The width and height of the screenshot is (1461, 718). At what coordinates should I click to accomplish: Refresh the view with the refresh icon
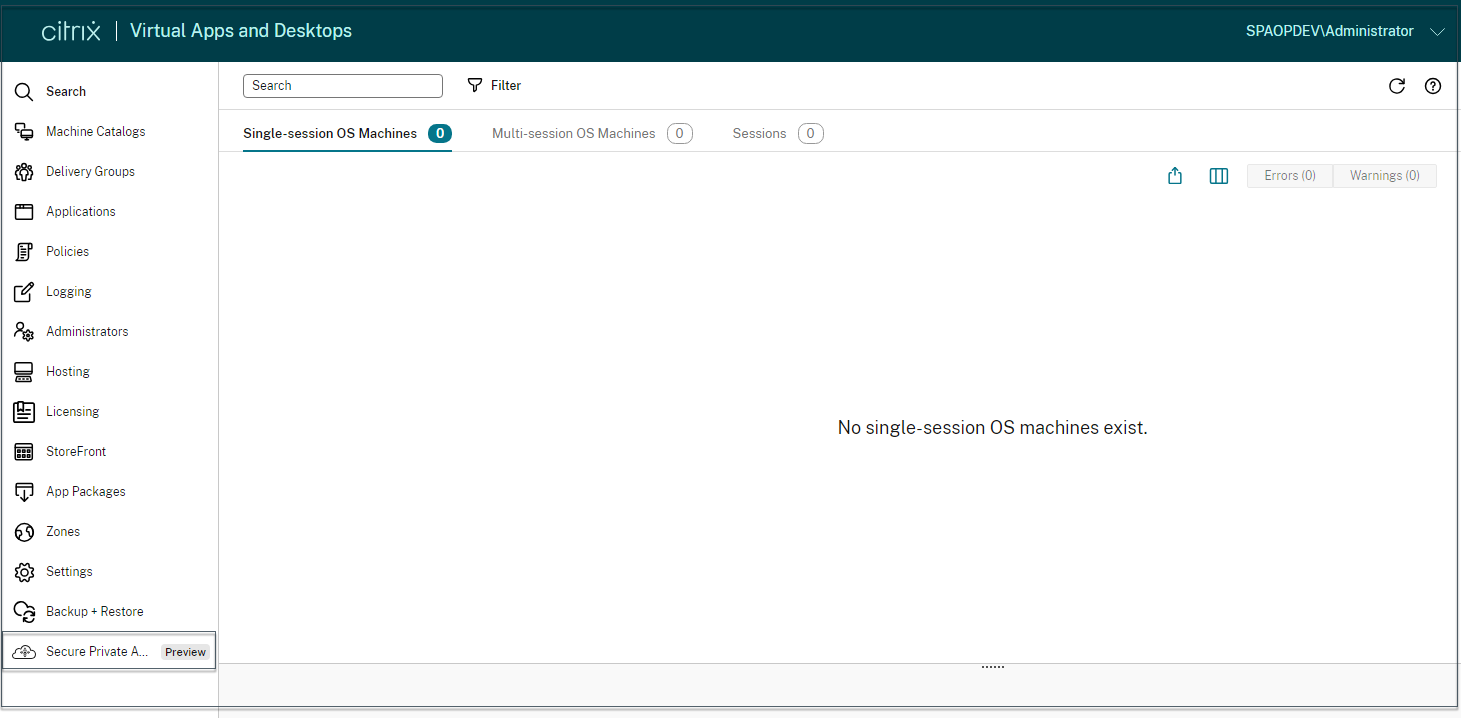tap(1397, 86)
